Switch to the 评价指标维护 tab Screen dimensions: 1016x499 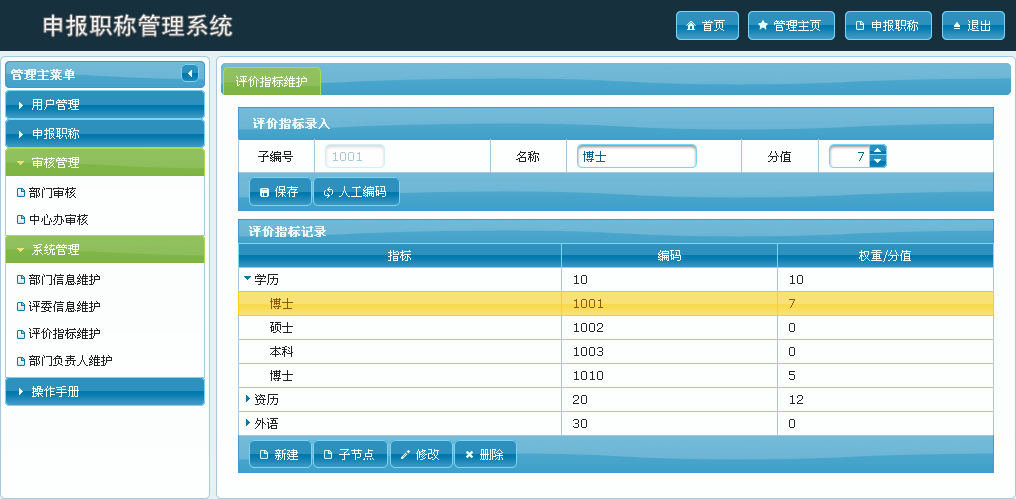click(x=271, y=82)
